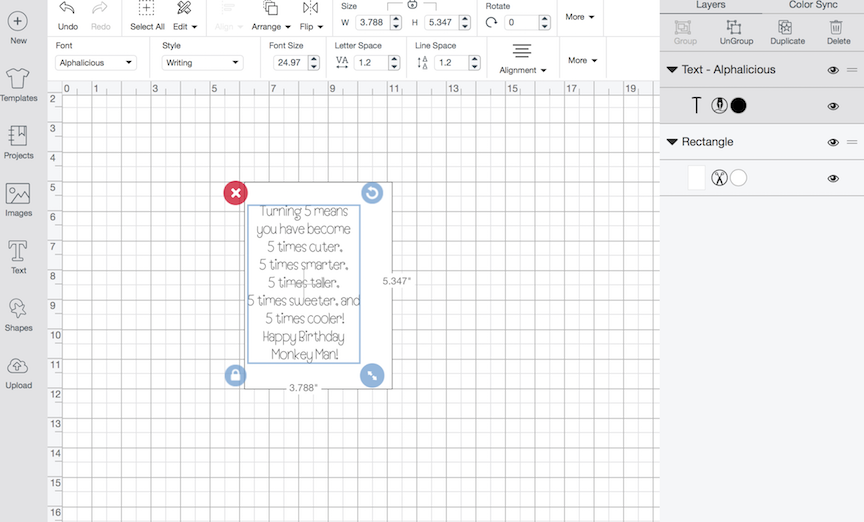Image resolution: width=864 pixels, height=522 pixels.
Task: Collapse the Rectangle layer group
Action: pos(672,142)
